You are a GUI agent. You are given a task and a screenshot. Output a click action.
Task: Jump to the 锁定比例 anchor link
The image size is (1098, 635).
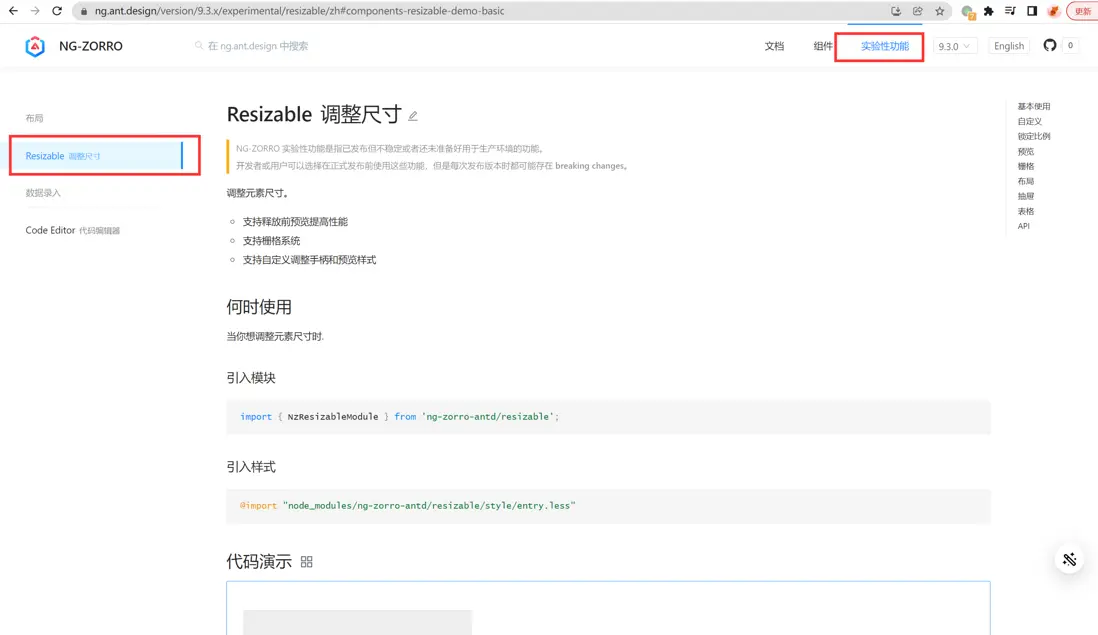click(1034, 137)
